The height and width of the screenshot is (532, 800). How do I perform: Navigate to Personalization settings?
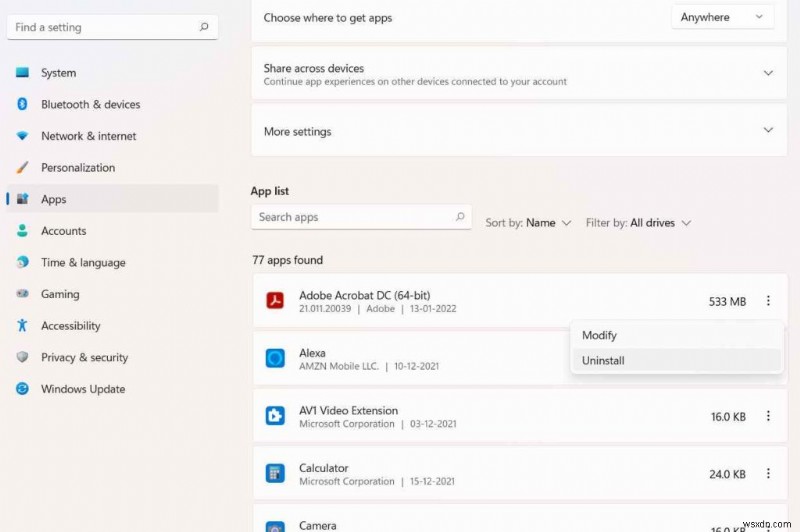pos(113,167)
